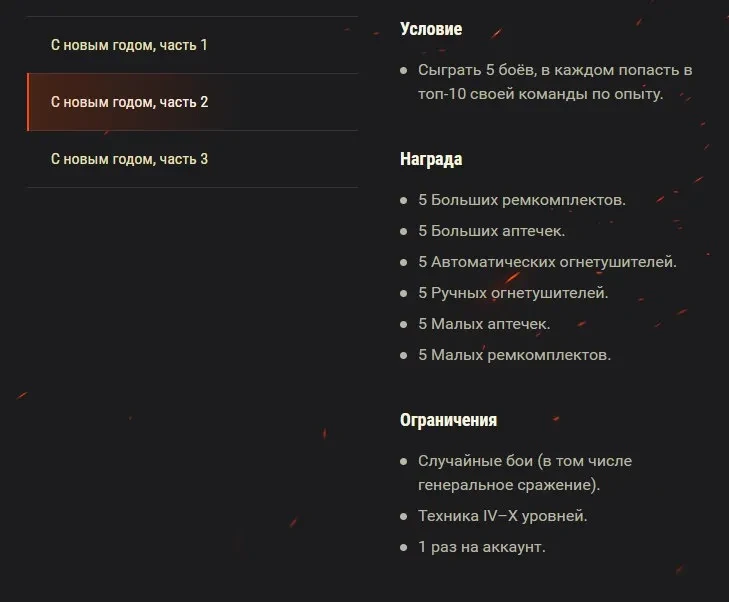Select the "Техника IV–X уровней" restriction

click(x=502, y=516)
